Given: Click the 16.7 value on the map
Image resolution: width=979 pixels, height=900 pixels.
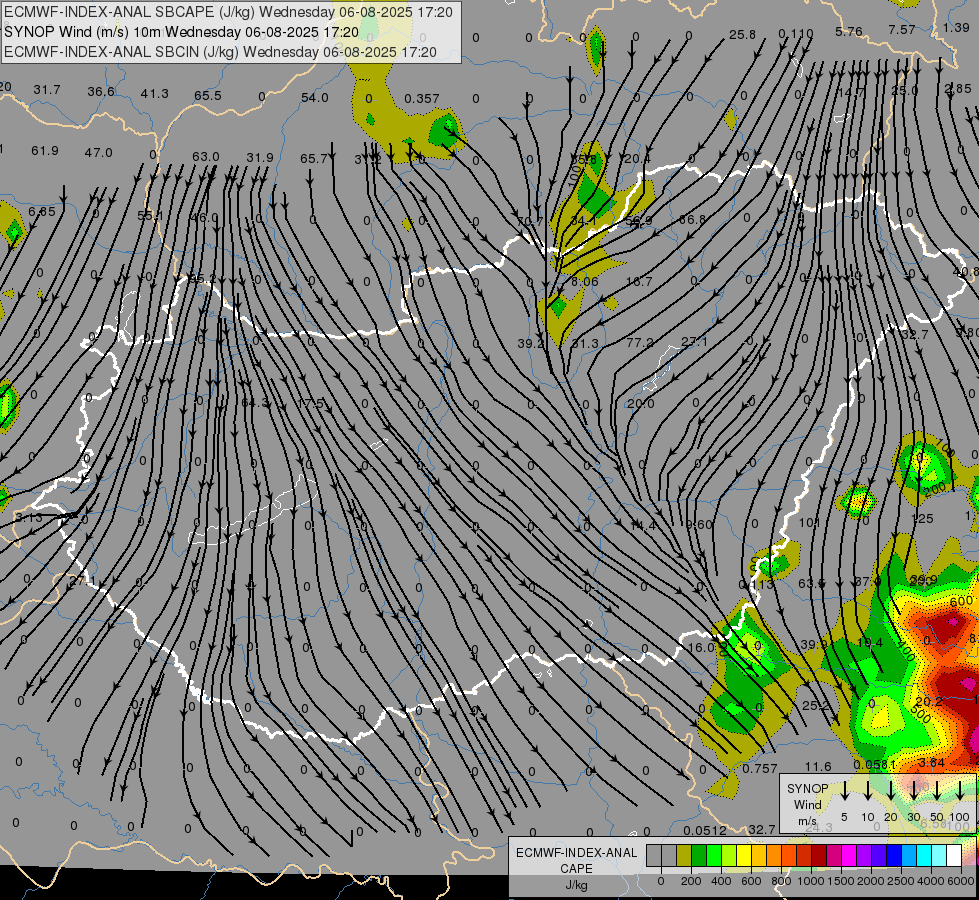Looking at the screenshot, I should click(639, 282).
